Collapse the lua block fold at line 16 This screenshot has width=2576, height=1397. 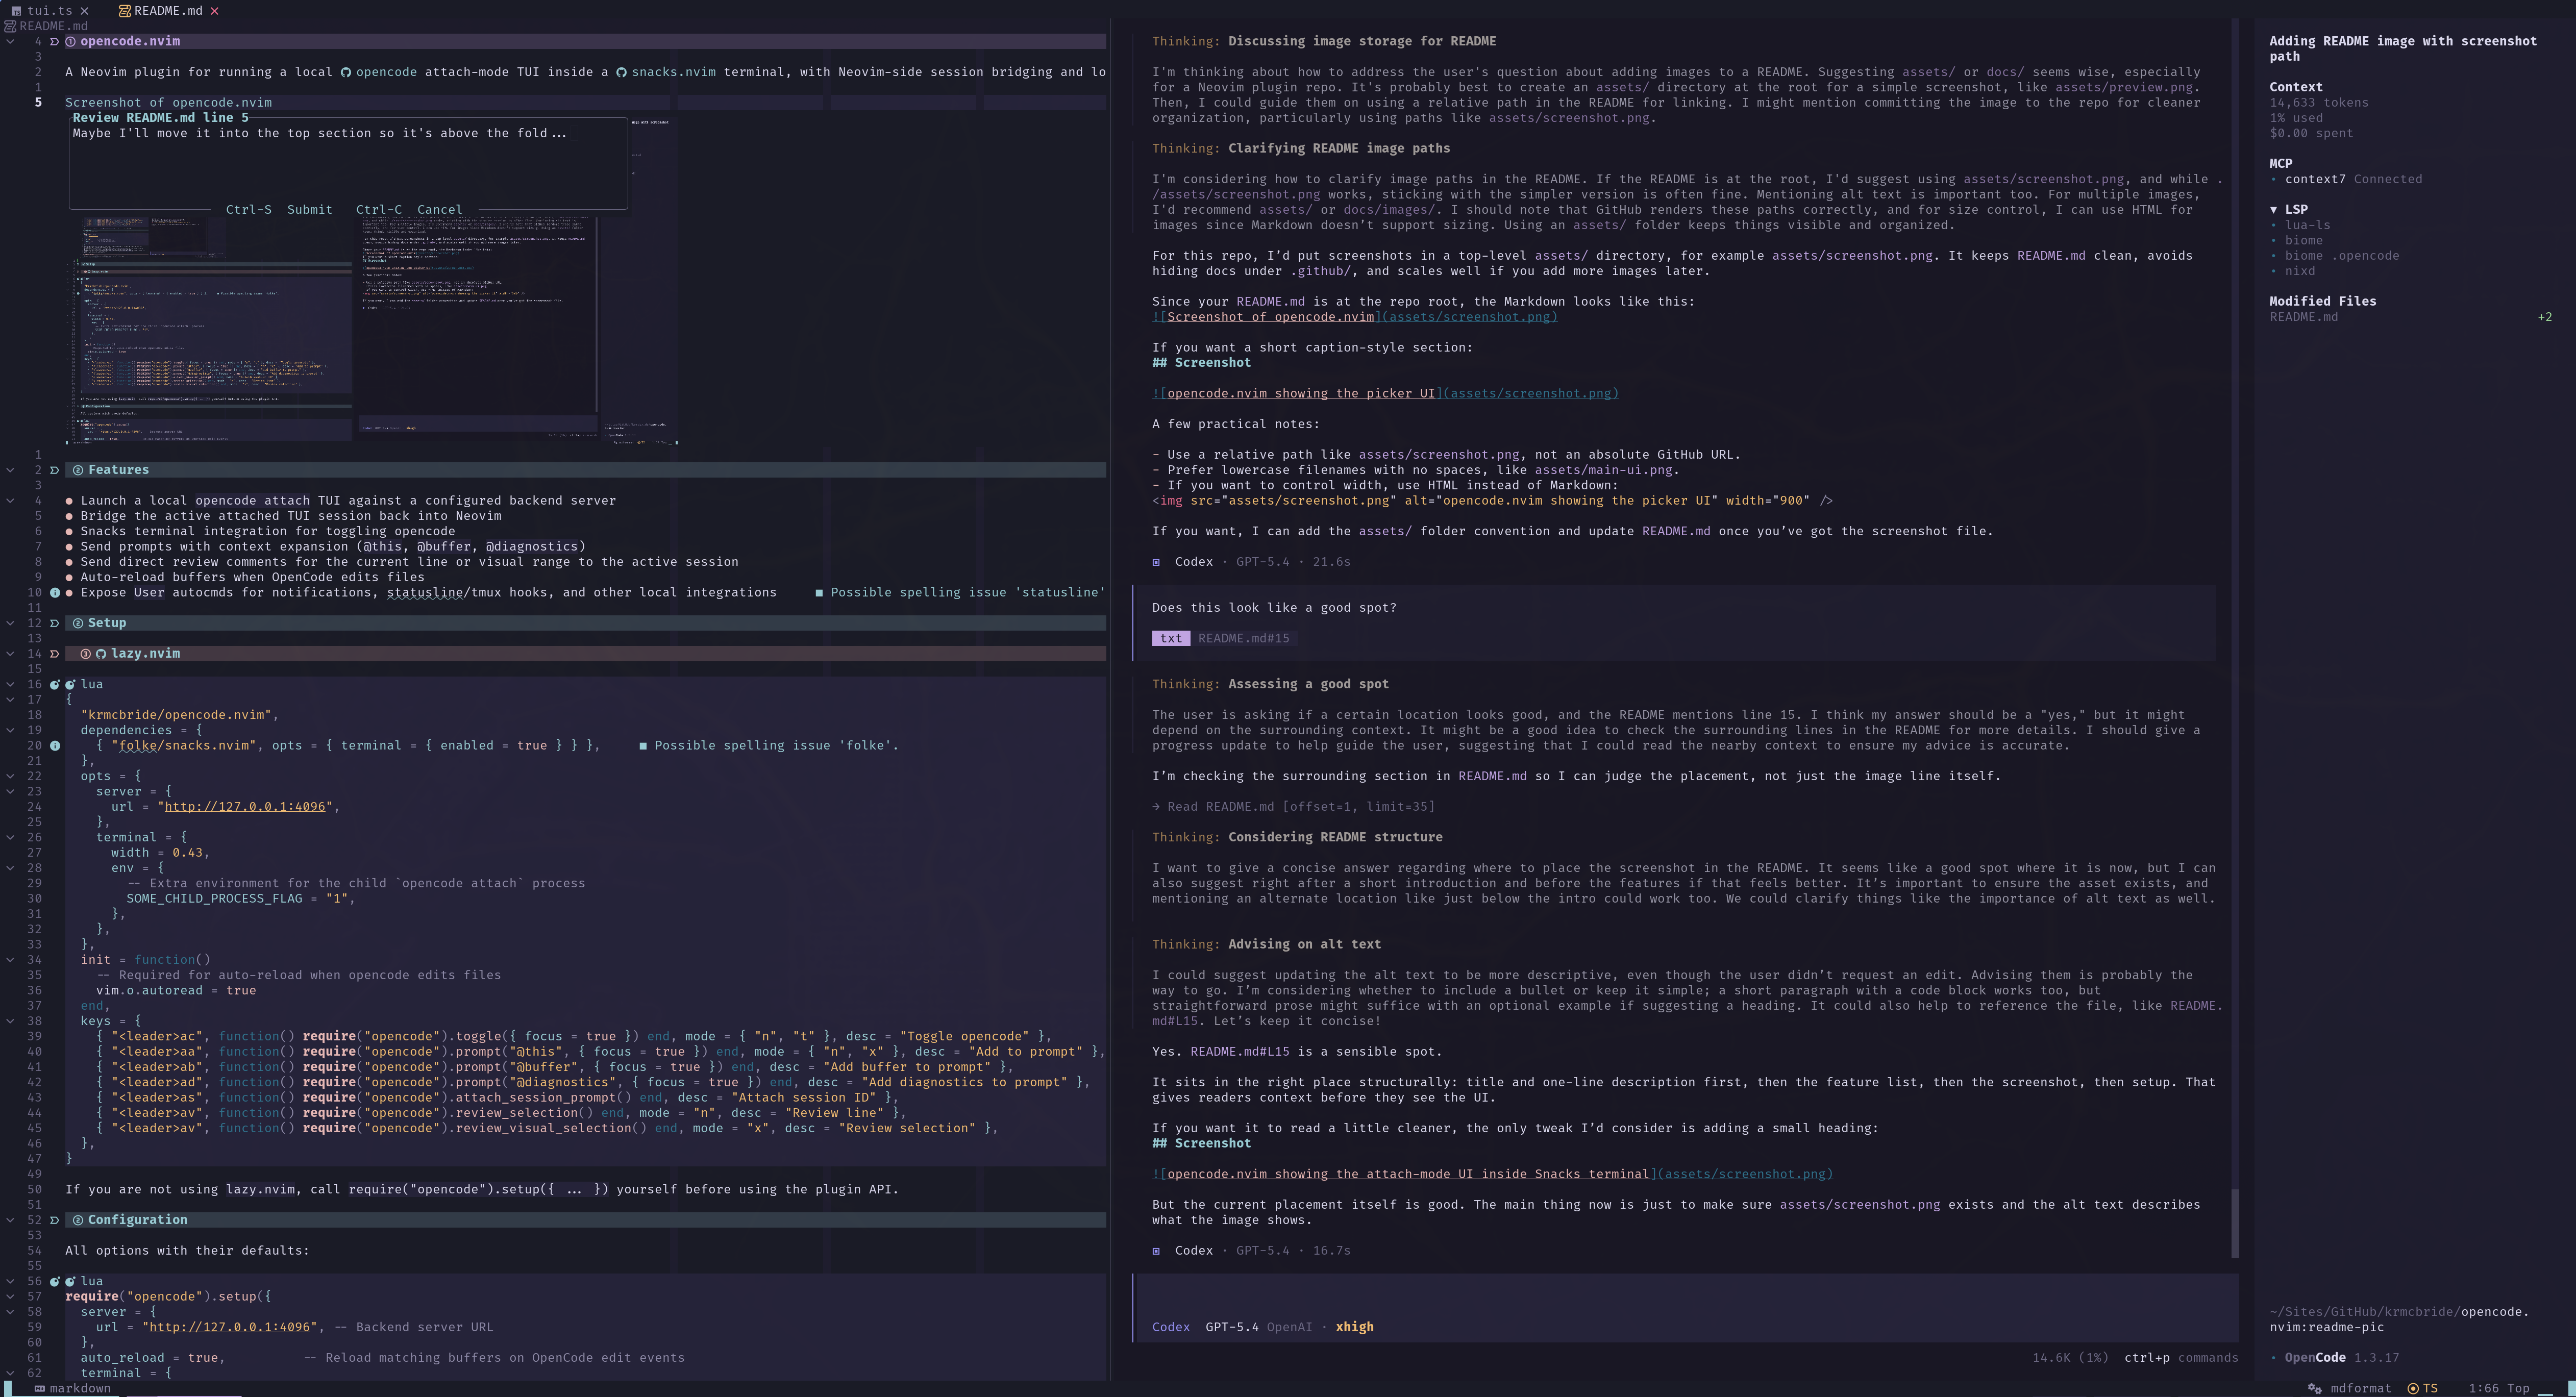pos(10,684)
